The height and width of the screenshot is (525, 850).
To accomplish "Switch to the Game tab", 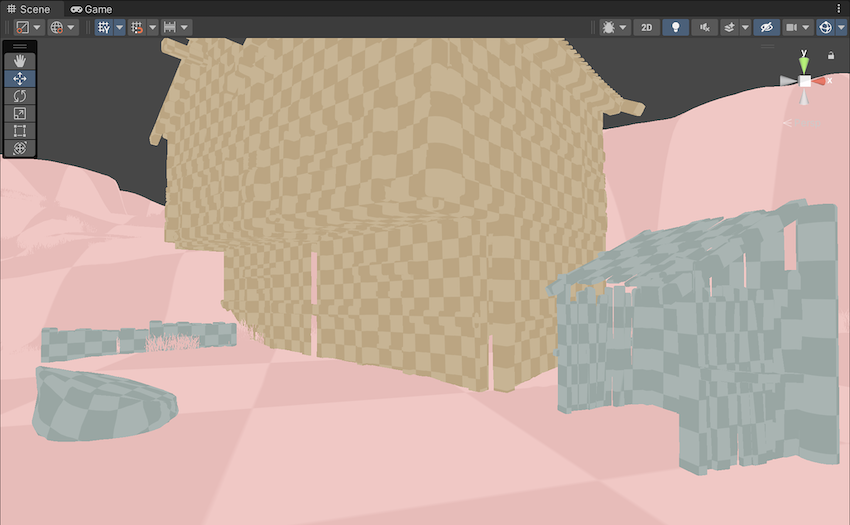I will 91,9.
